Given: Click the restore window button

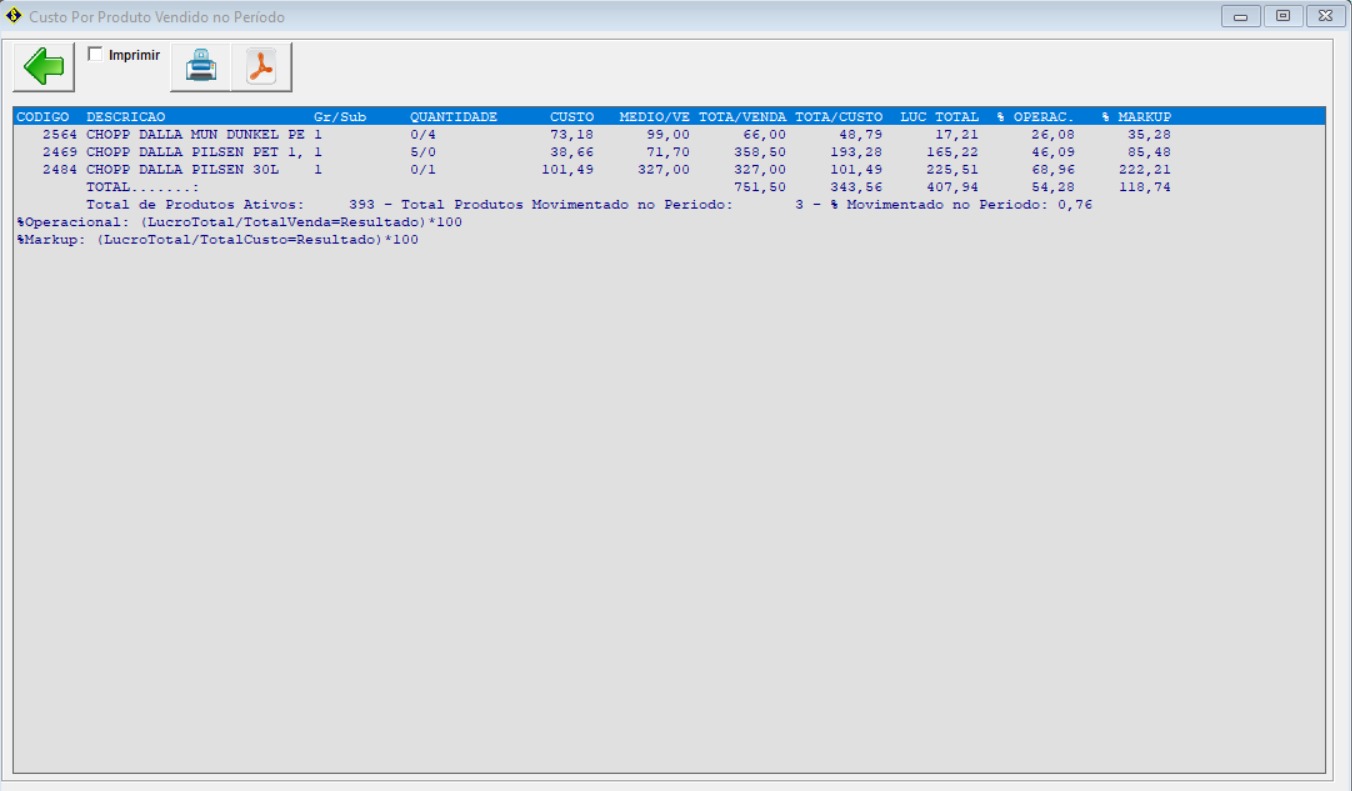Looking at the screenshot, I should 1283,16.
